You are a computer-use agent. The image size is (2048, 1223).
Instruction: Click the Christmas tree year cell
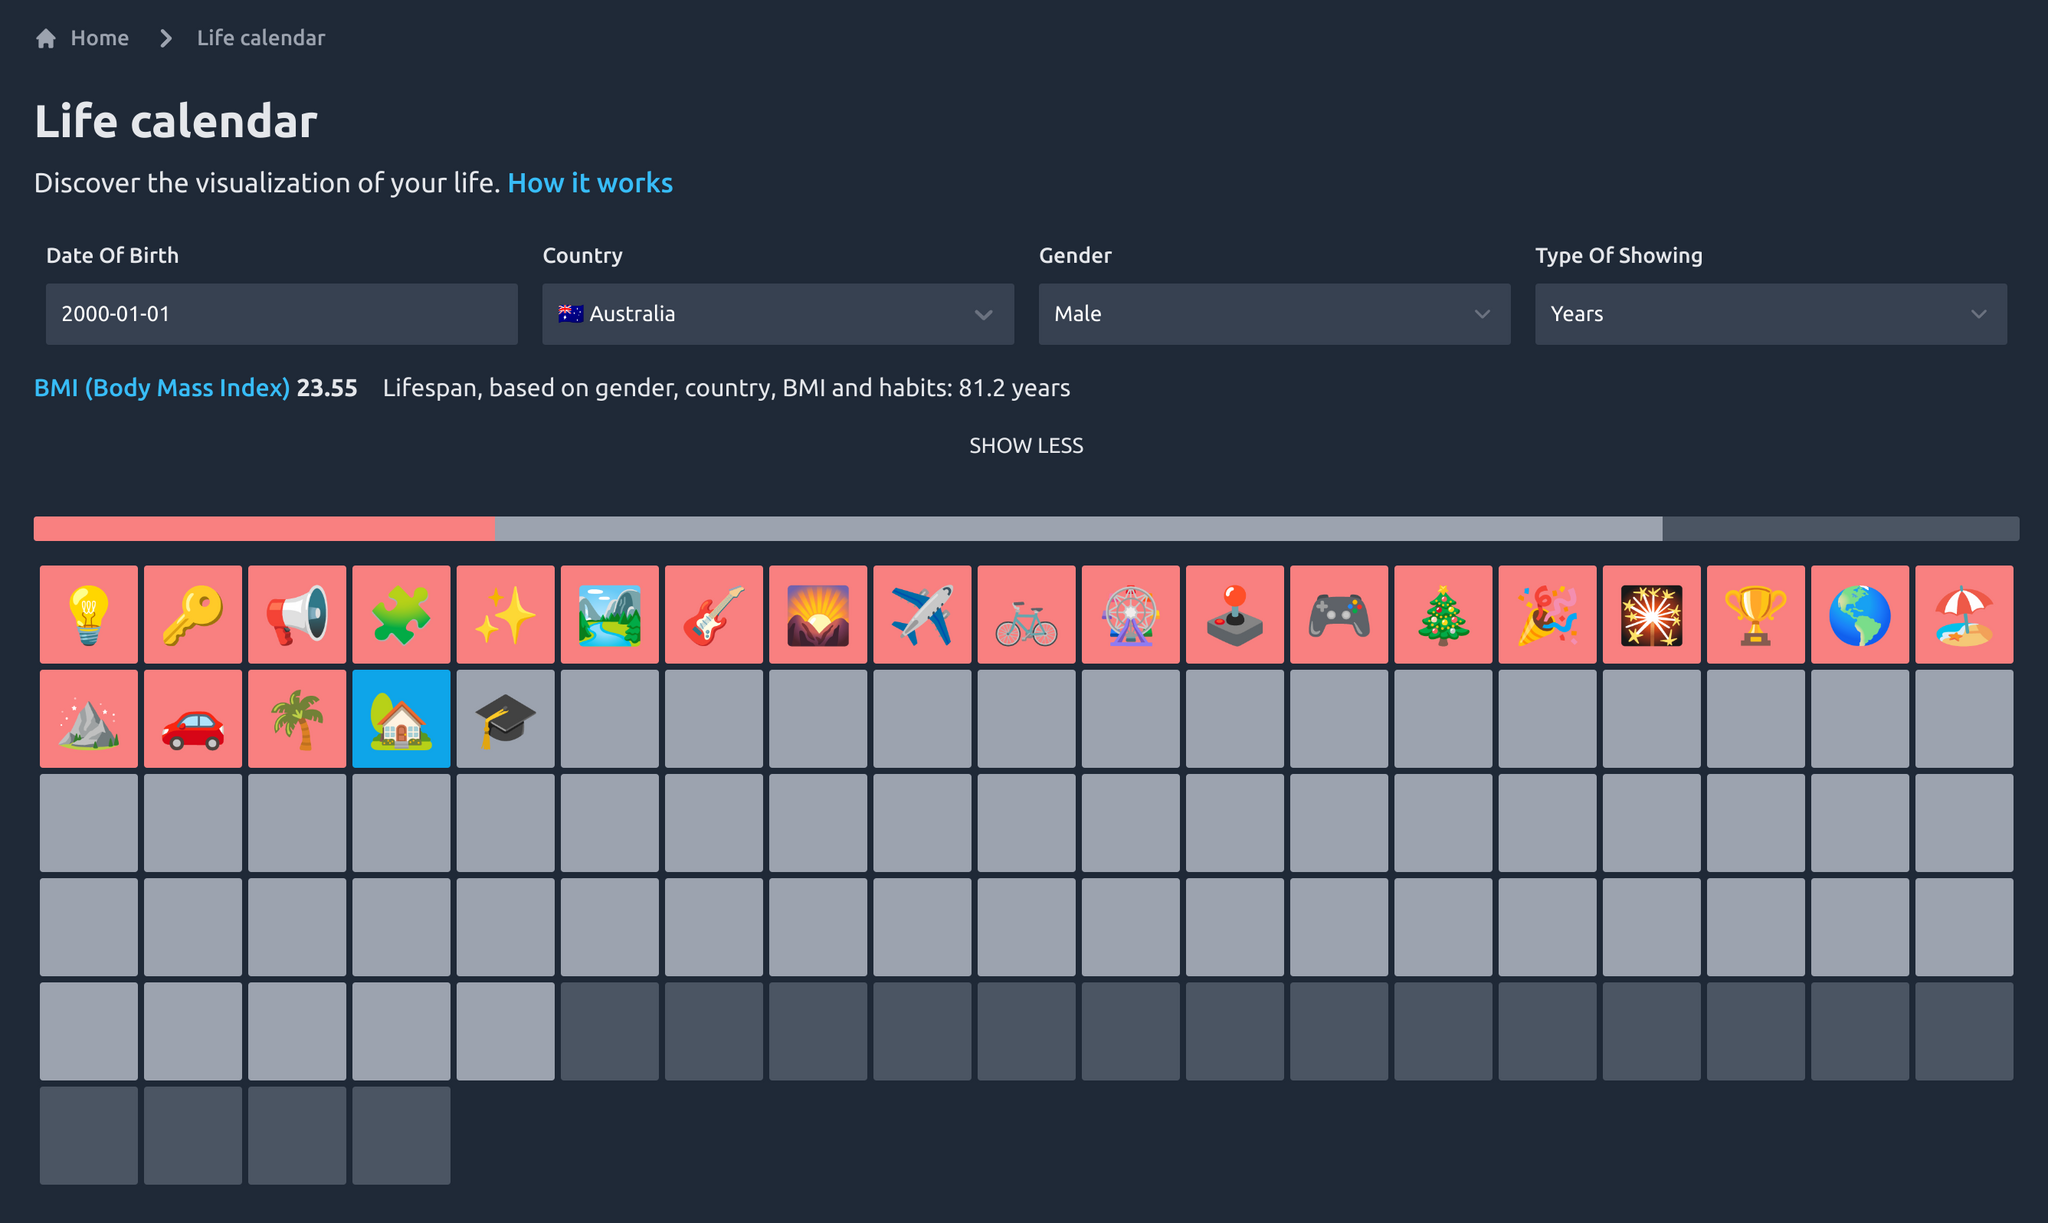[1443, 614]
